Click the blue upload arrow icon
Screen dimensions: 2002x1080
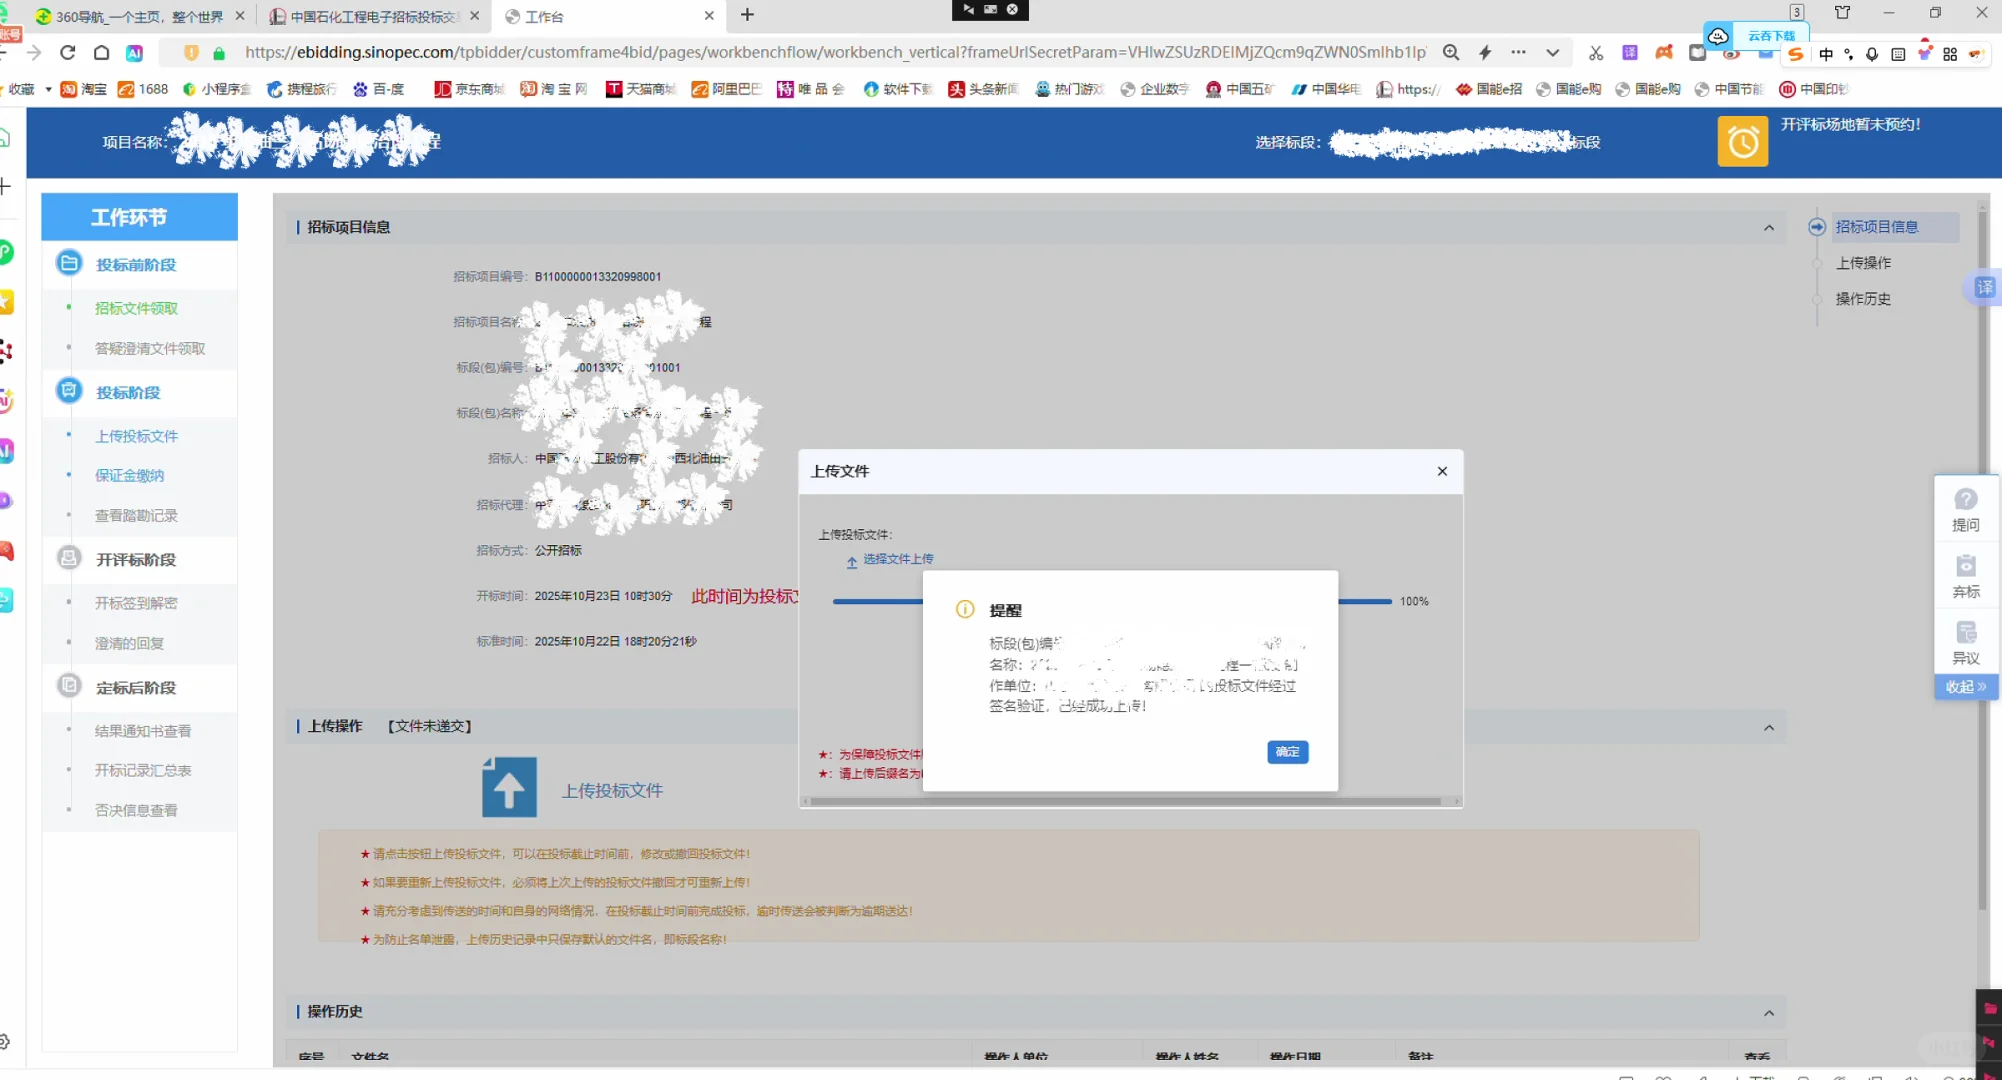(509, 789)
